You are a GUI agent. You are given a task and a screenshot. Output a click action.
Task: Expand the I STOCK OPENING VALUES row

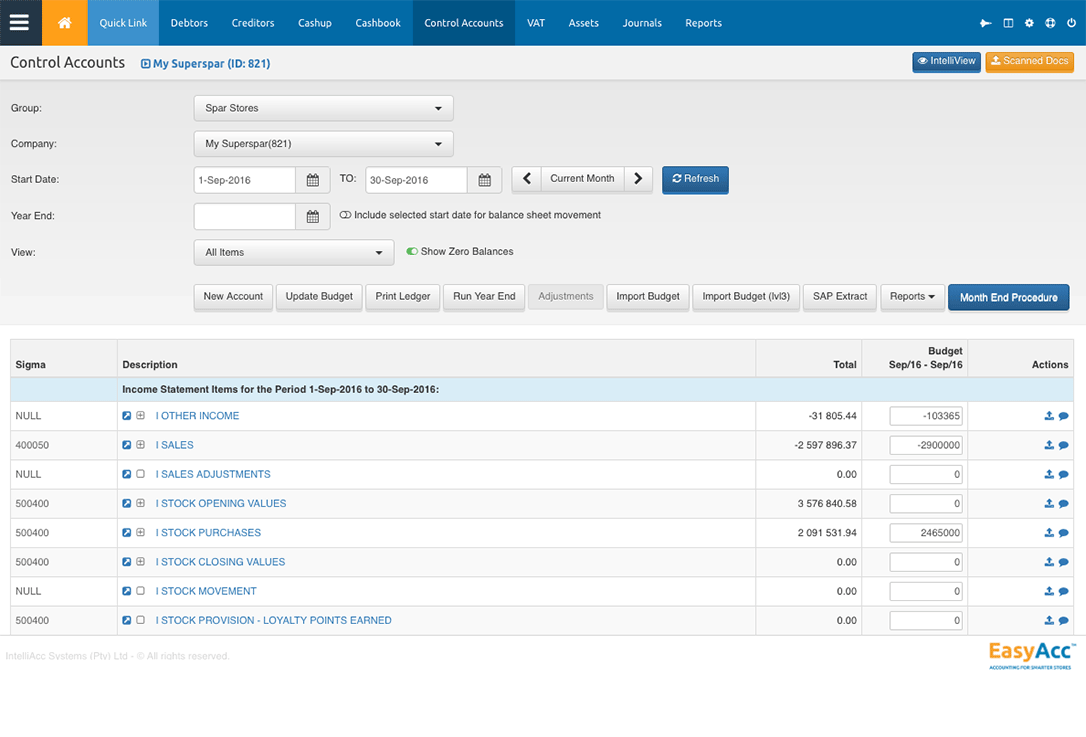[x=141, y=503]
